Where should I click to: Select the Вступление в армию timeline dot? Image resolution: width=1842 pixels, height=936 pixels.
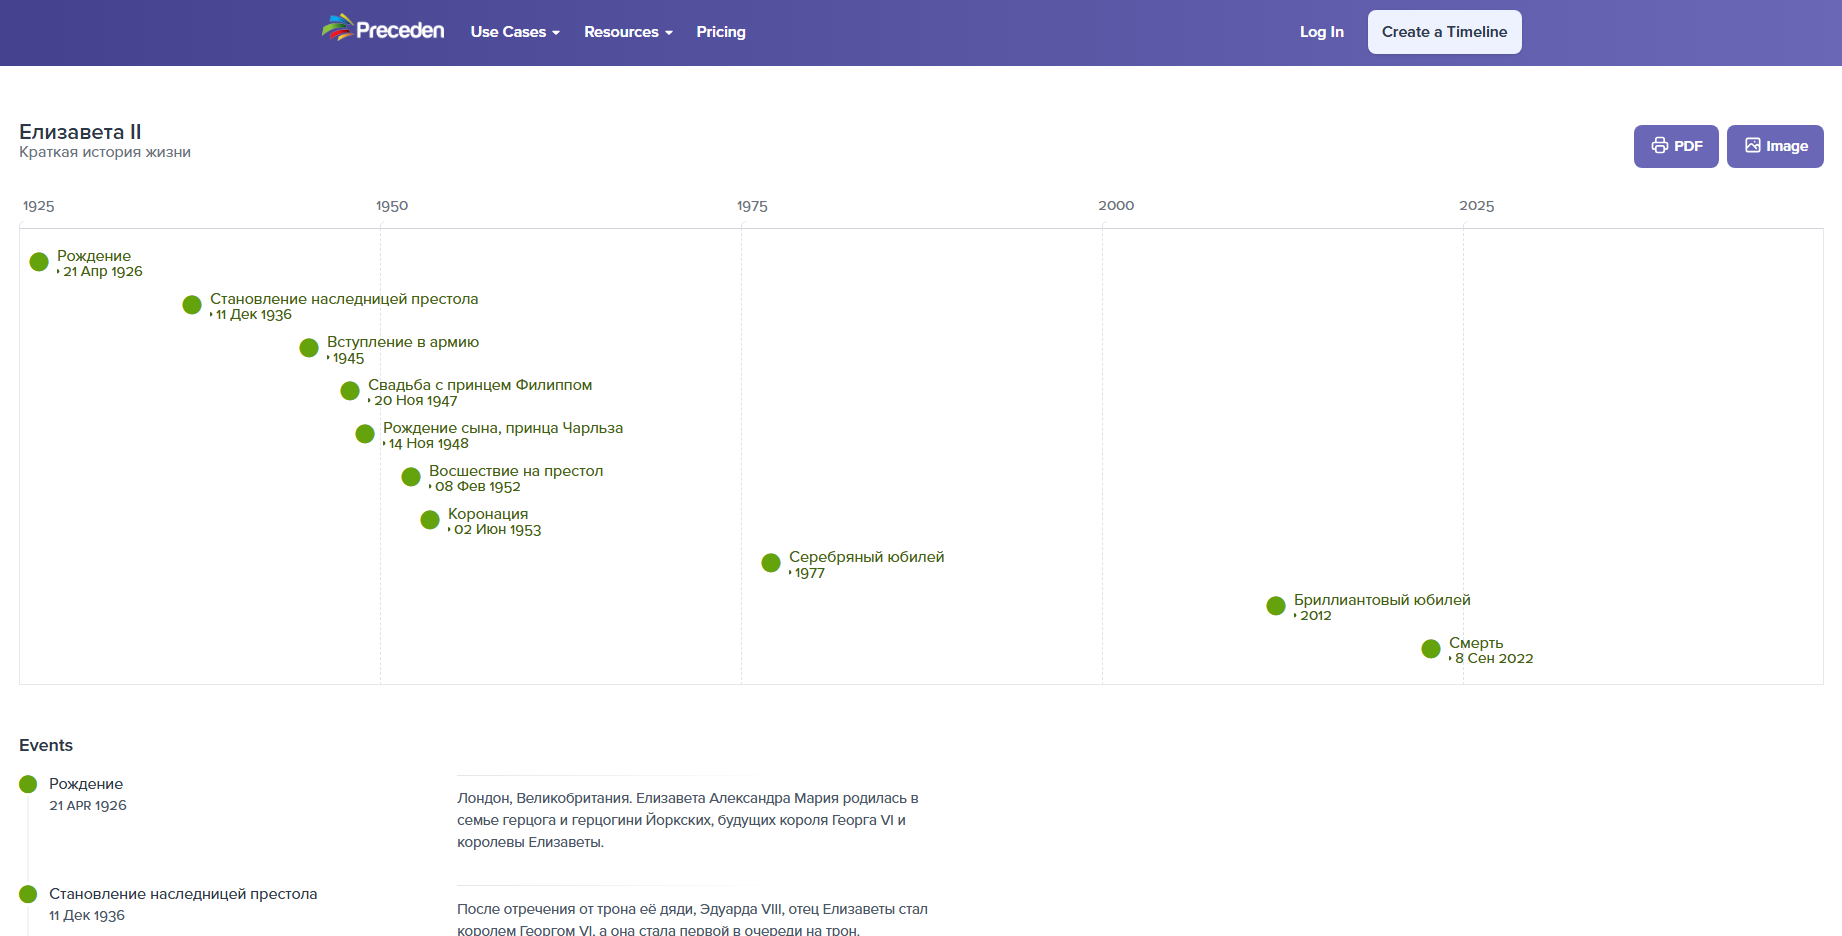tap(309, 348)
